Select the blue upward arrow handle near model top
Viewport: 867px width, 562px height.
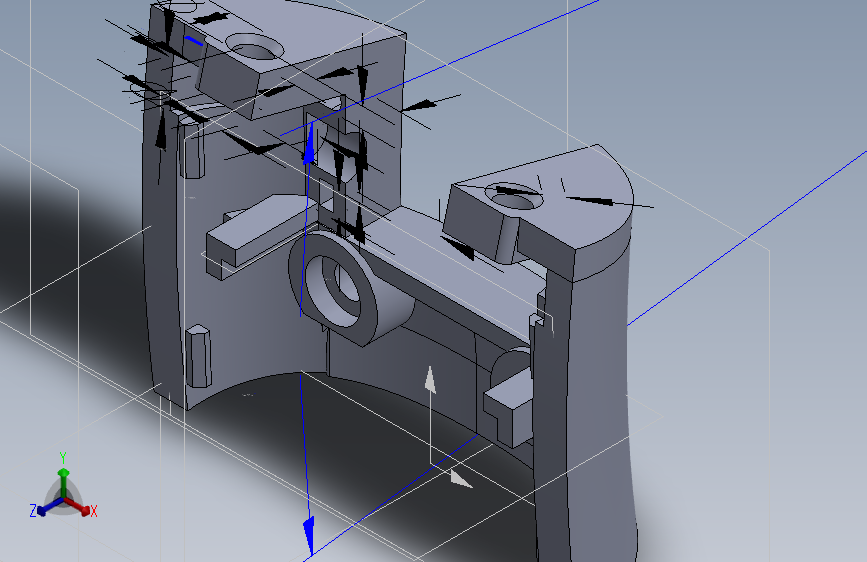tap(309, 144)
